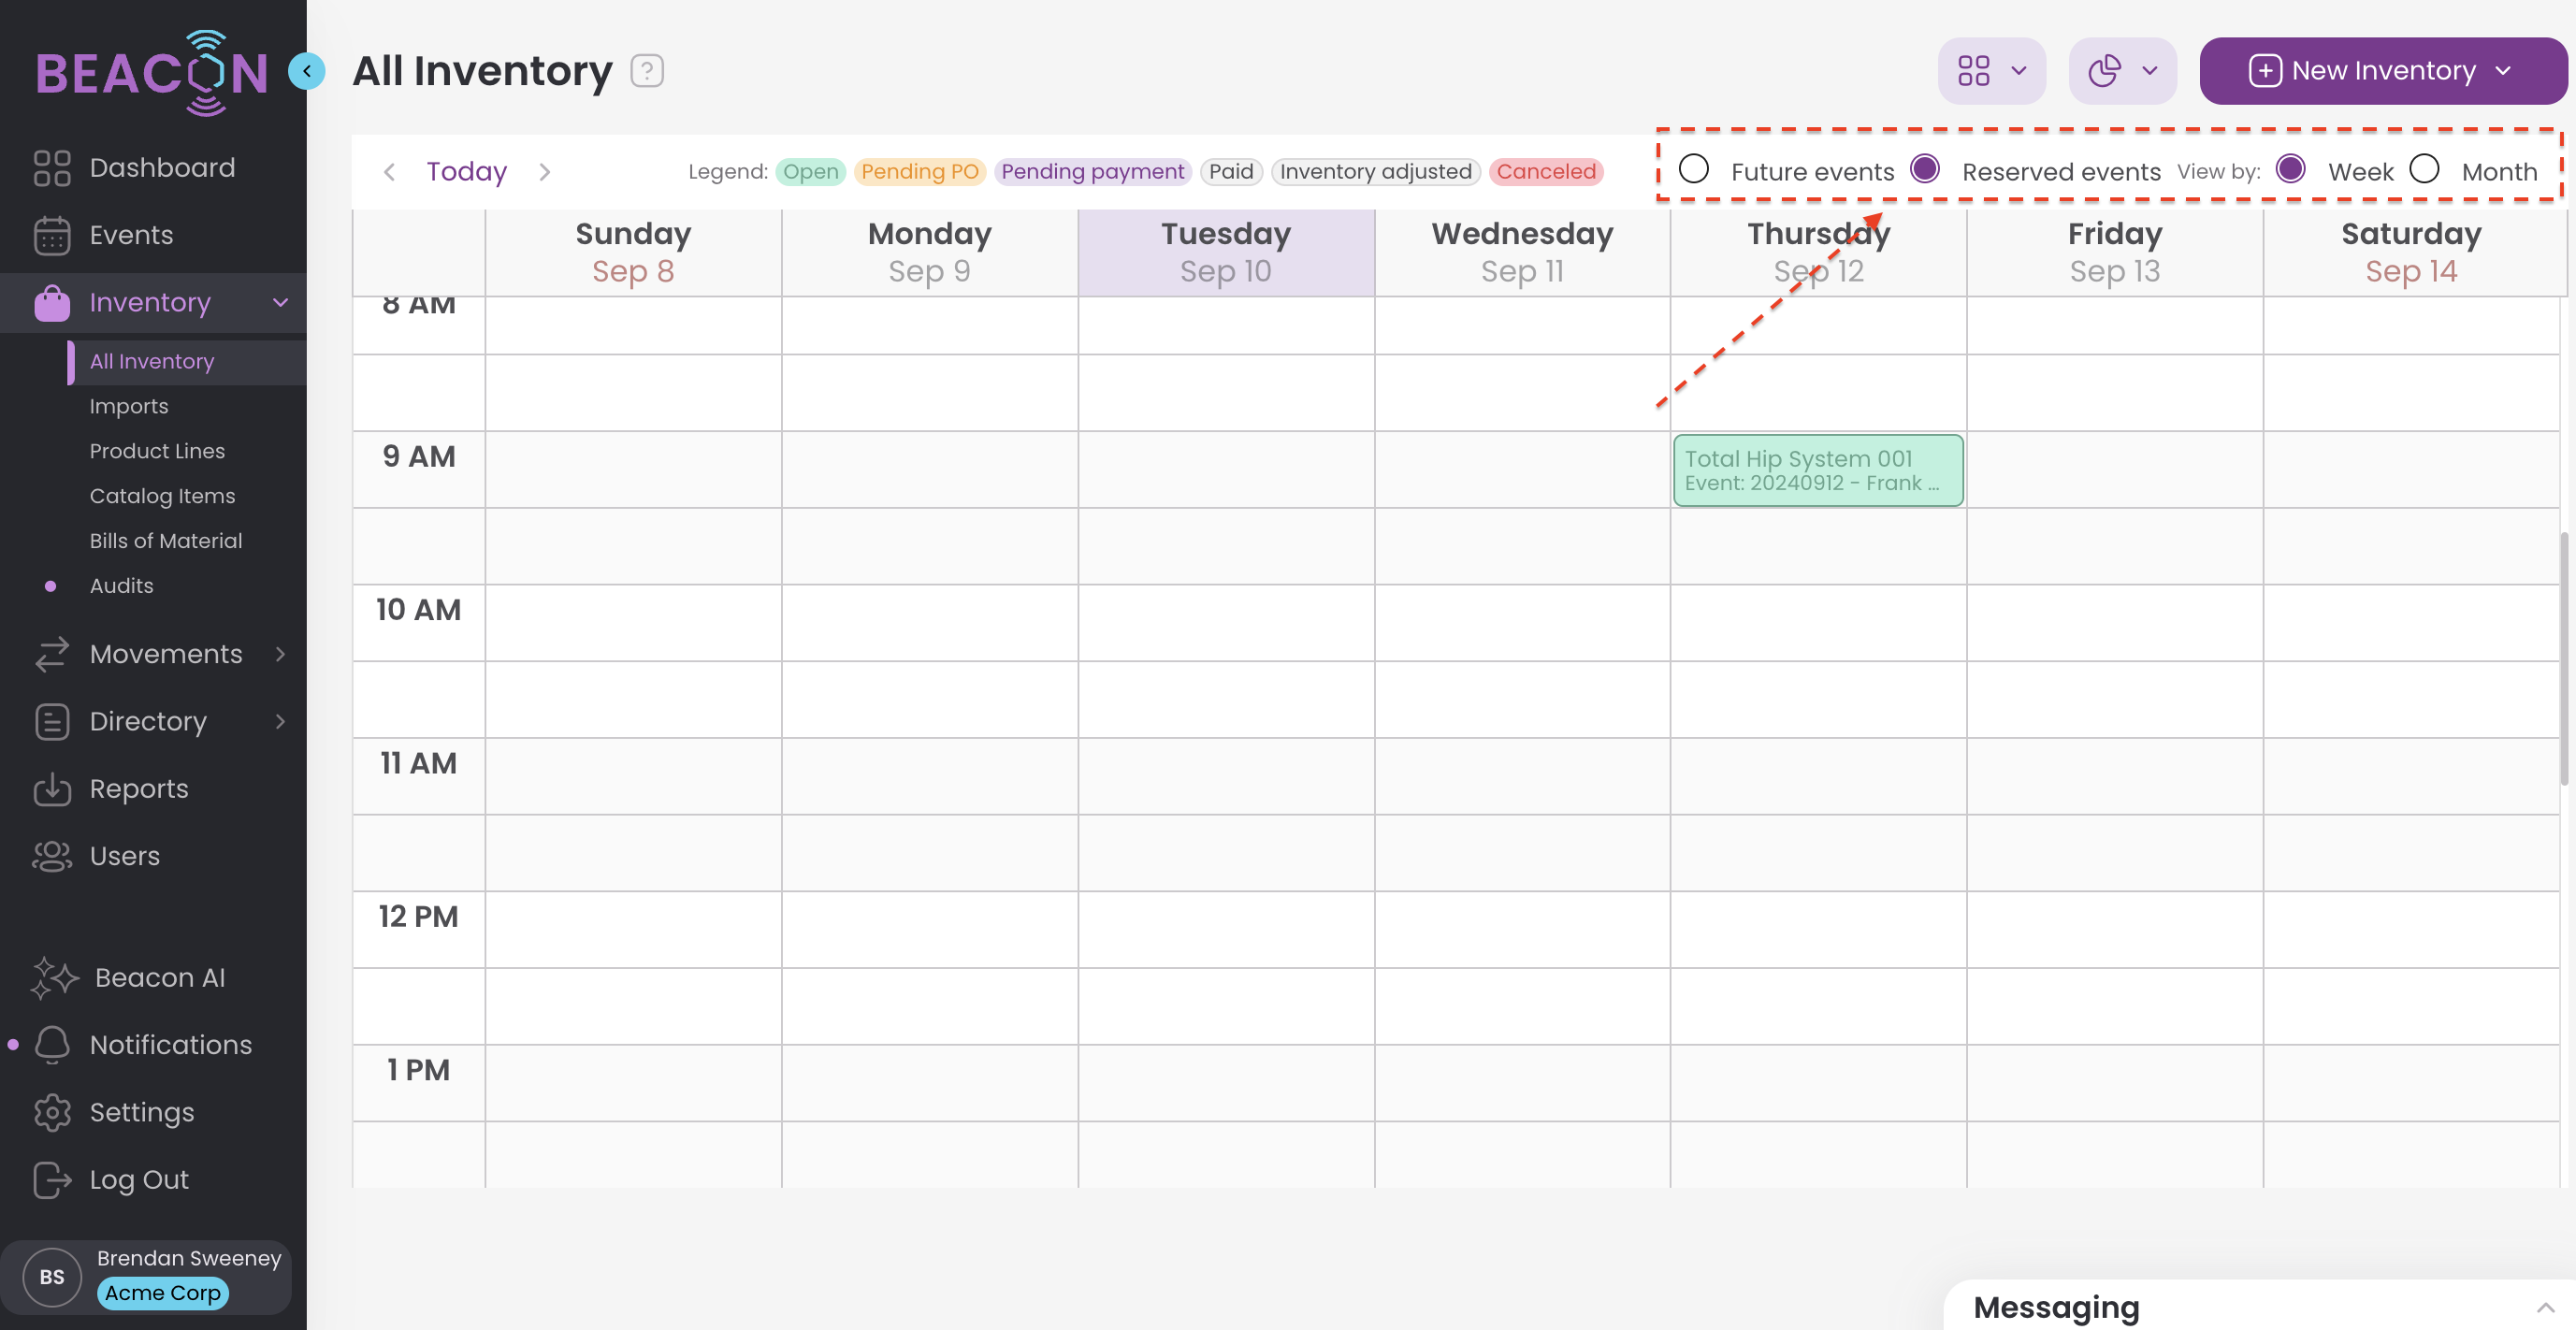
Task: Open the chart dropdown arrow
Action: point(2149,71)
